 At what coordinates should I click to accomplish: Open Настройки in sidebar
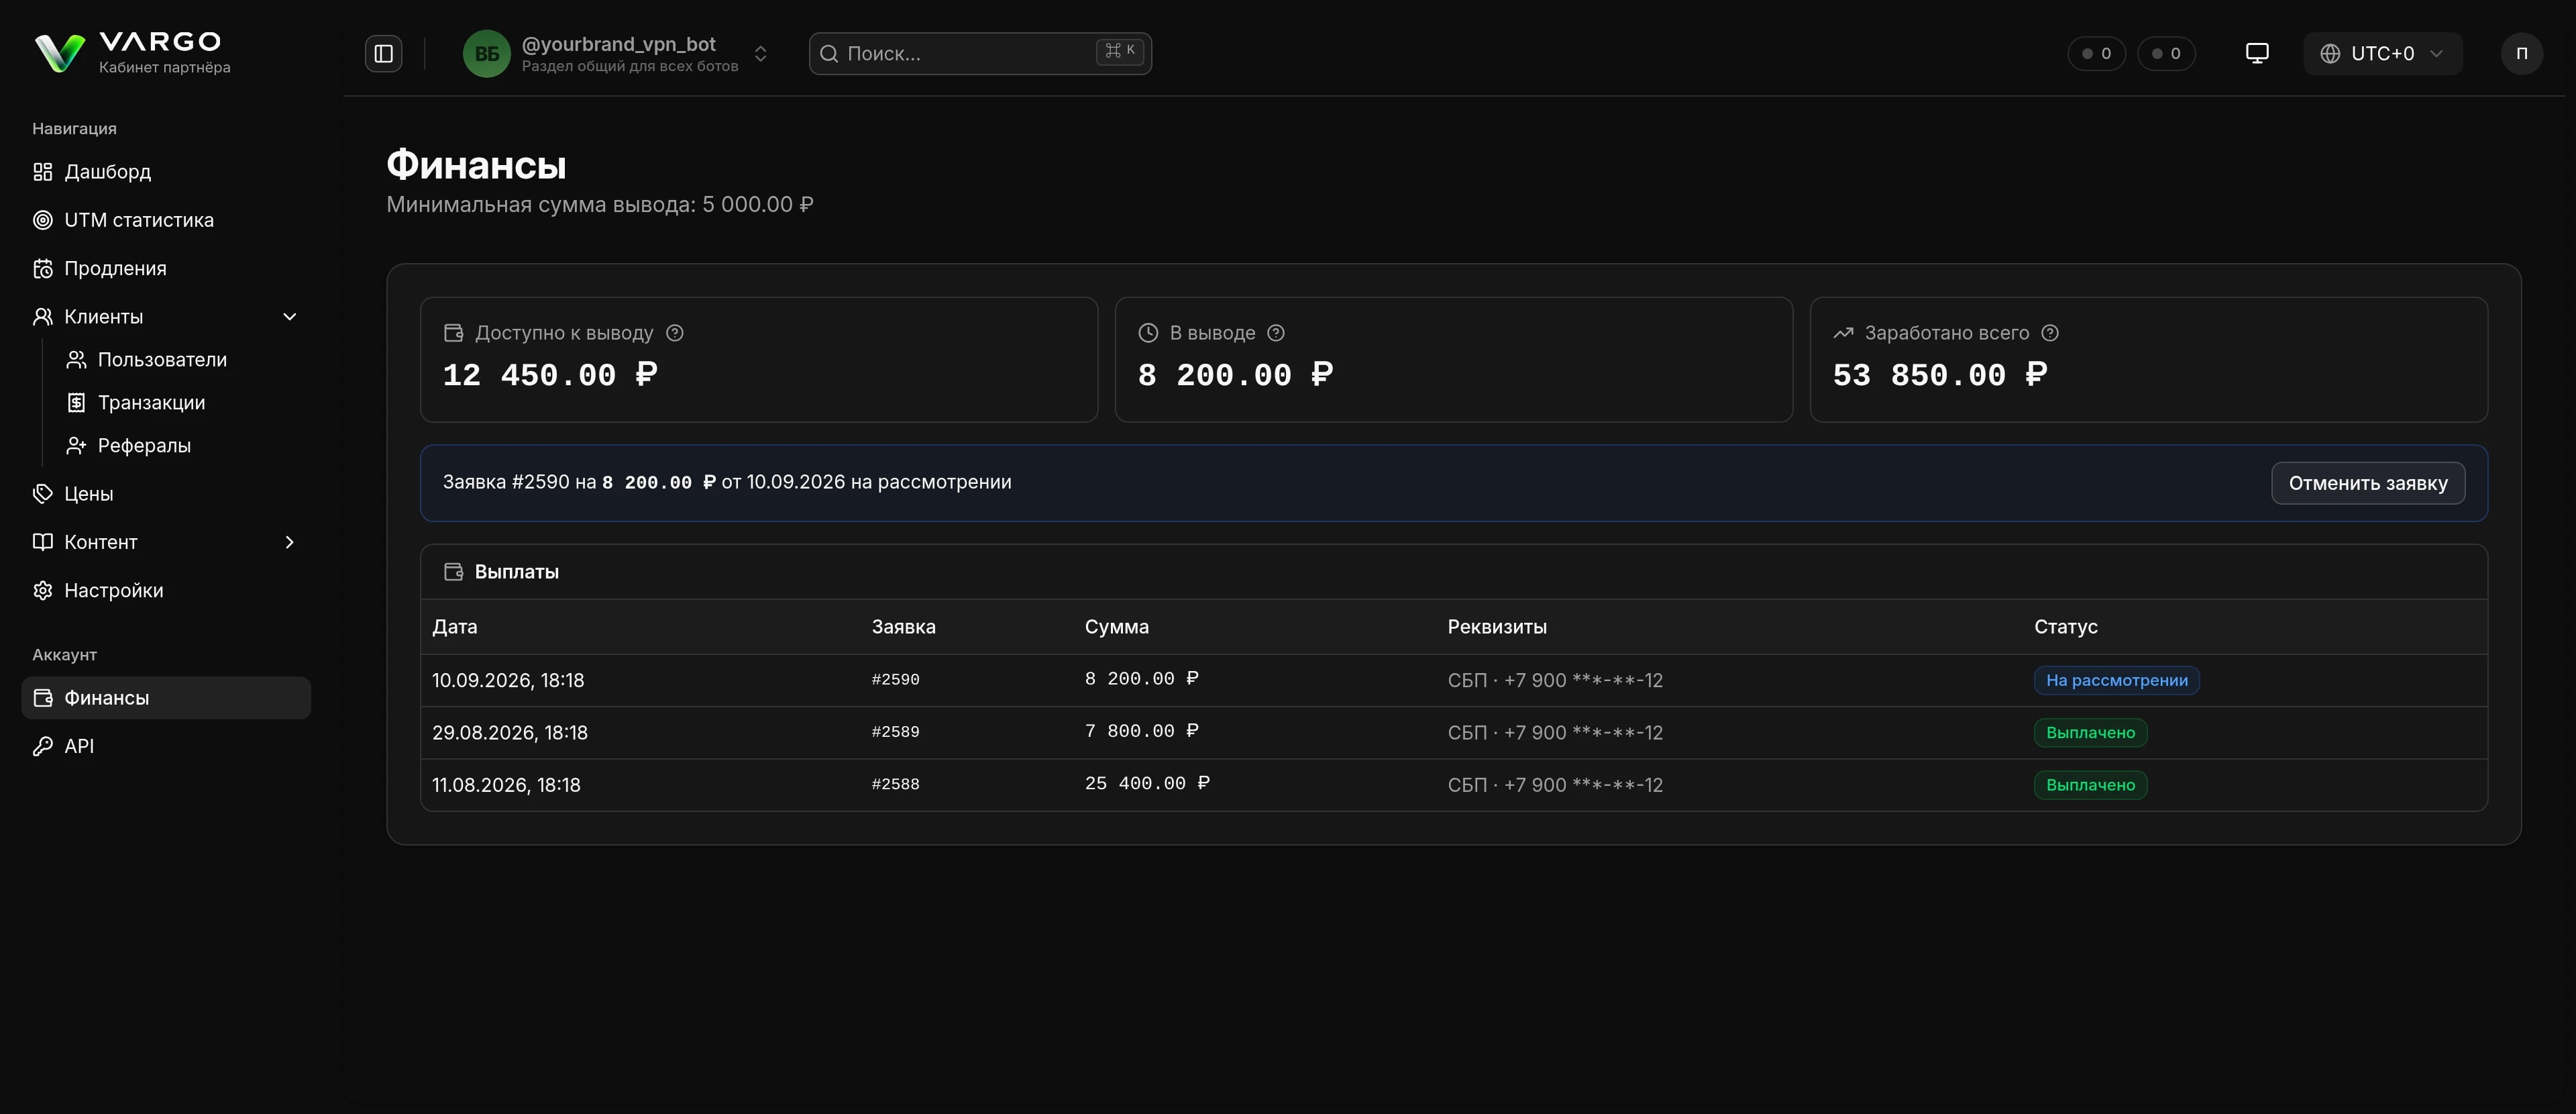coord(166,591)
